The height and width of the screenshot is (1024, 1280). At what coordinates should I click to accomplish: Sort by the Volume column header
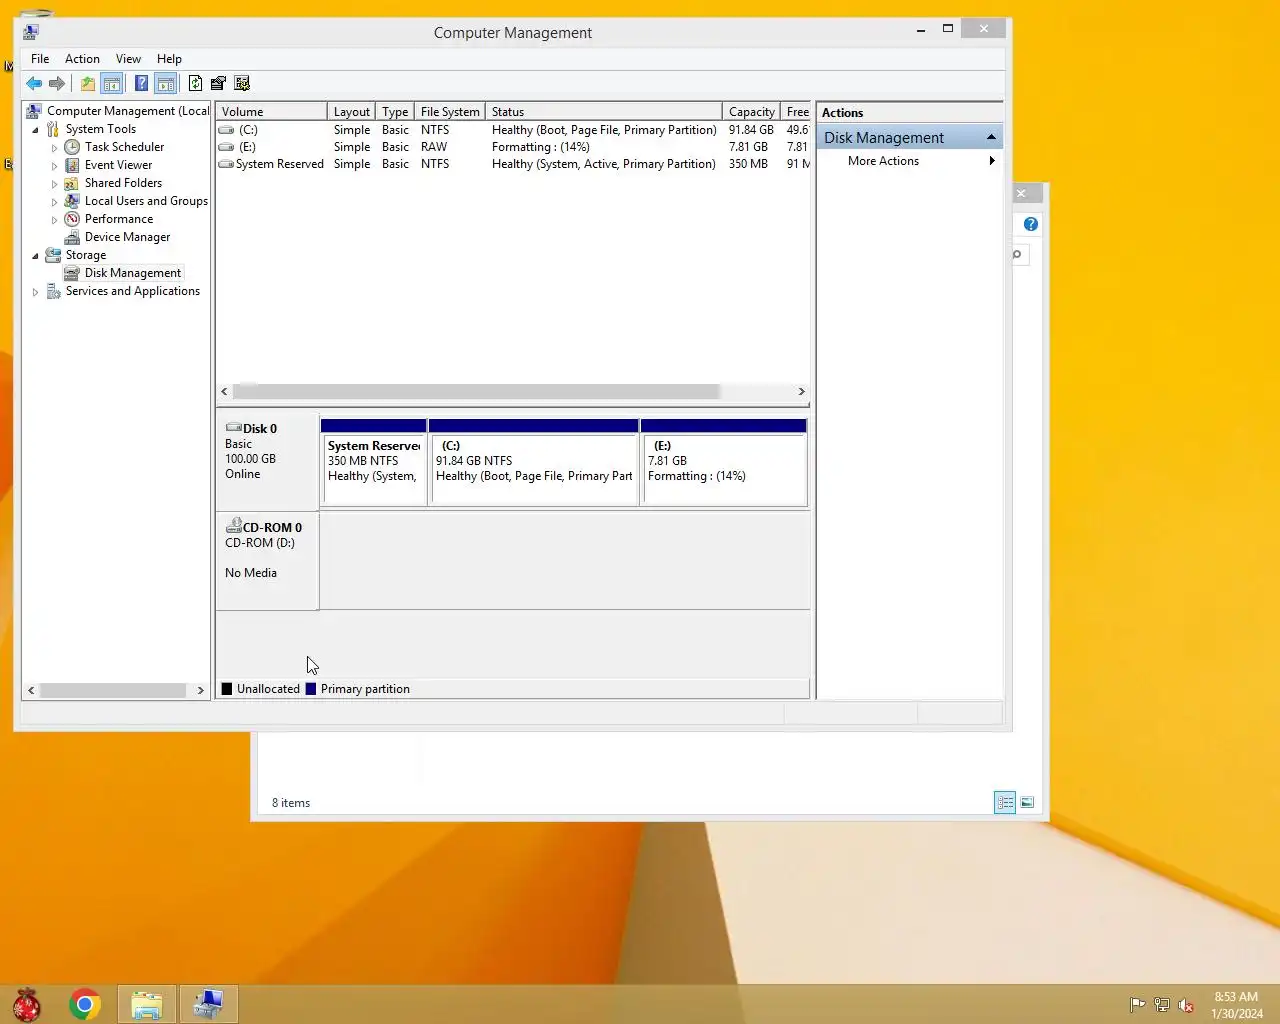tap(271, 112)
